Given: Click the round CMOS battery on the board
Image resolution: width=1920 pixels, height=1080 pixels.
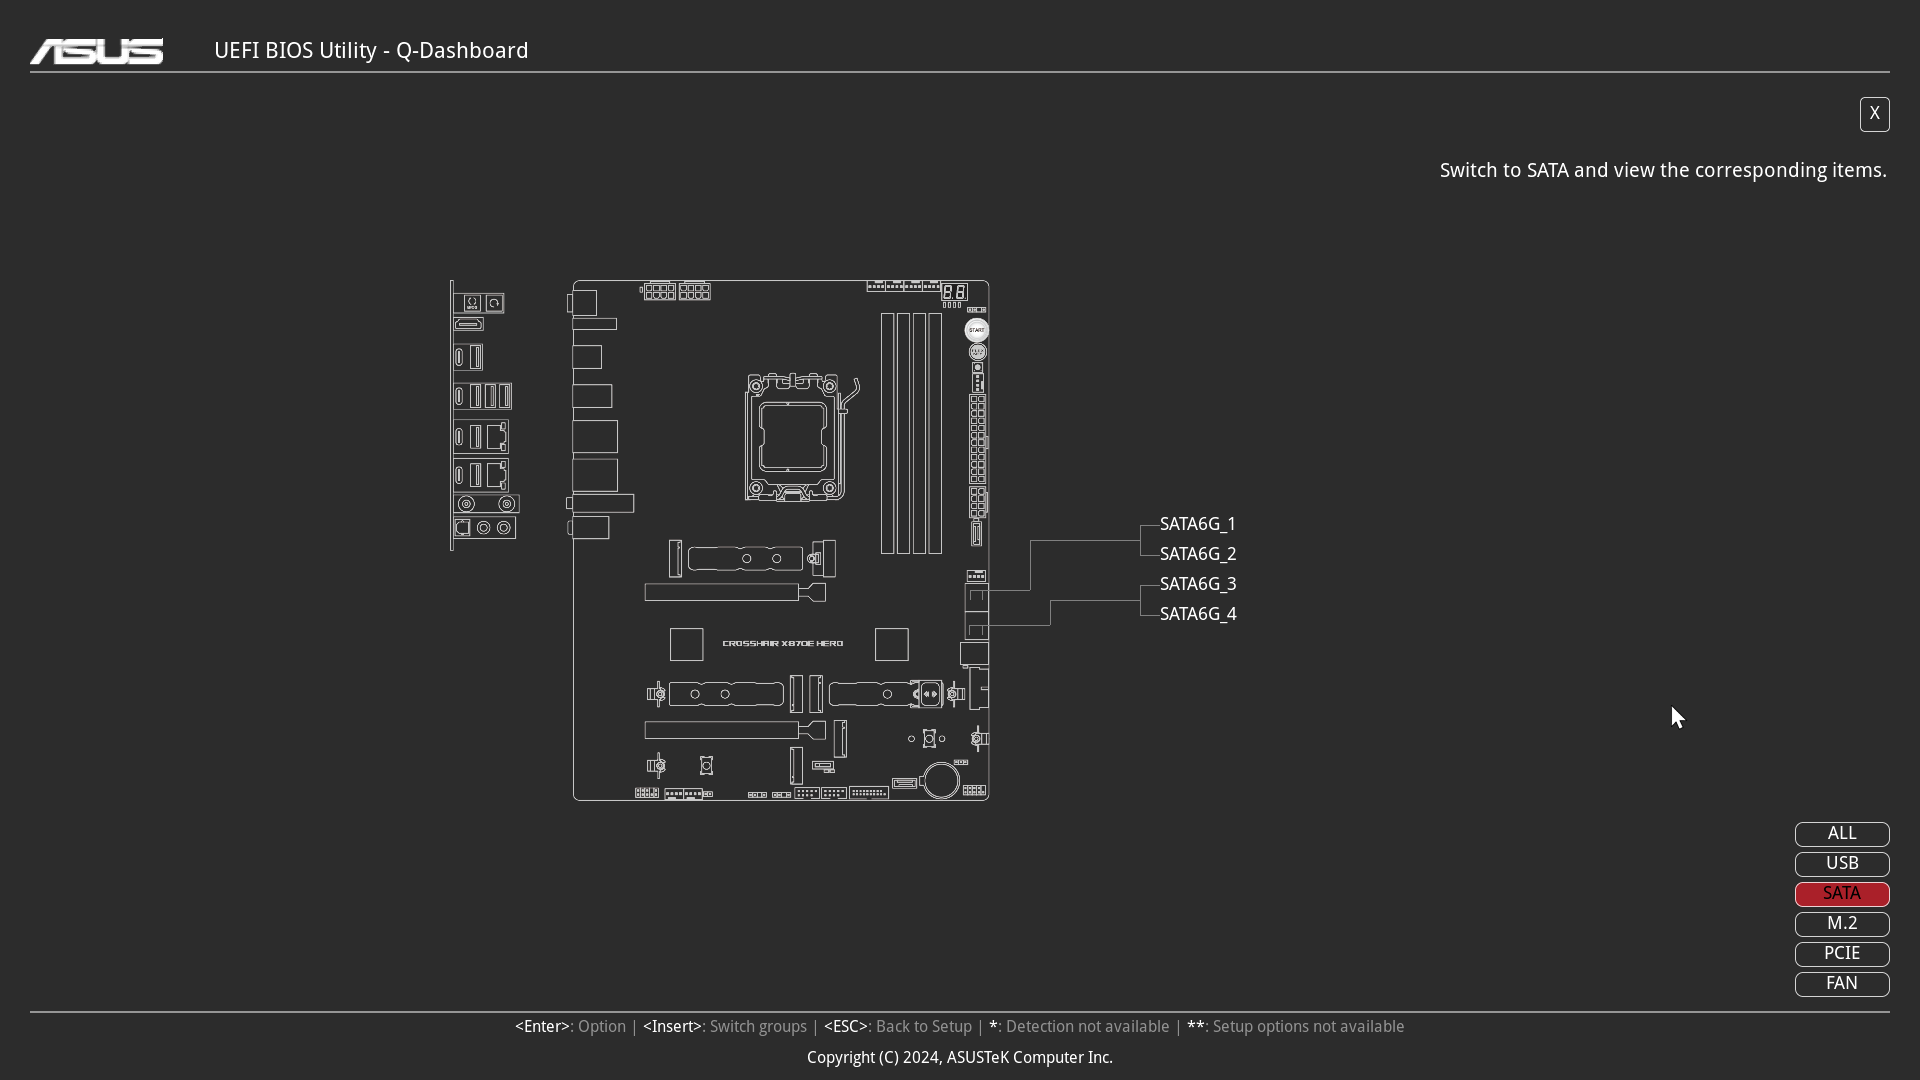Looking at the screenshot, I should click(941, 780).
